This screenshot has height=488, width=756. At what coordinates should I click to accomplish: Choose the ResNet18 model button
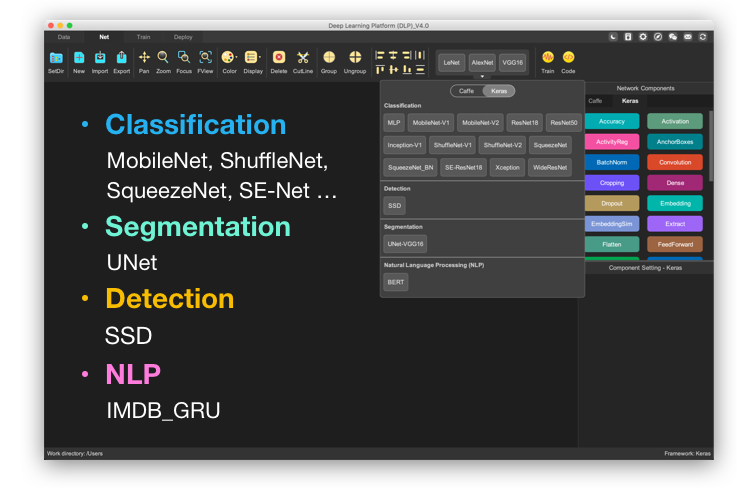click(x=524, y=122)
